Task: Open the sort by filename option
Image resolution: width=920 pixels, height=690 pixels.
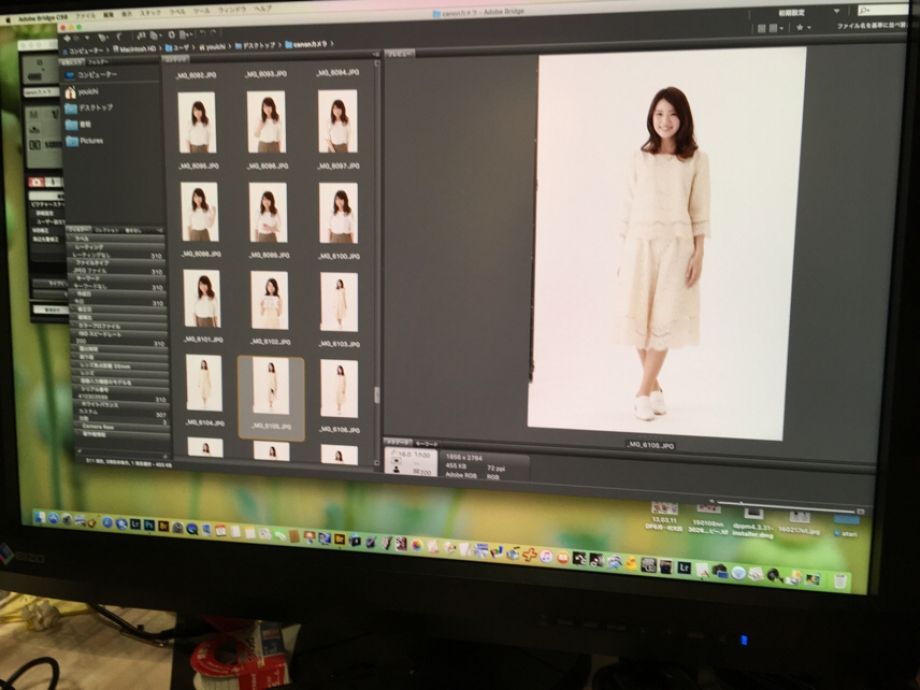Action: 871,26
